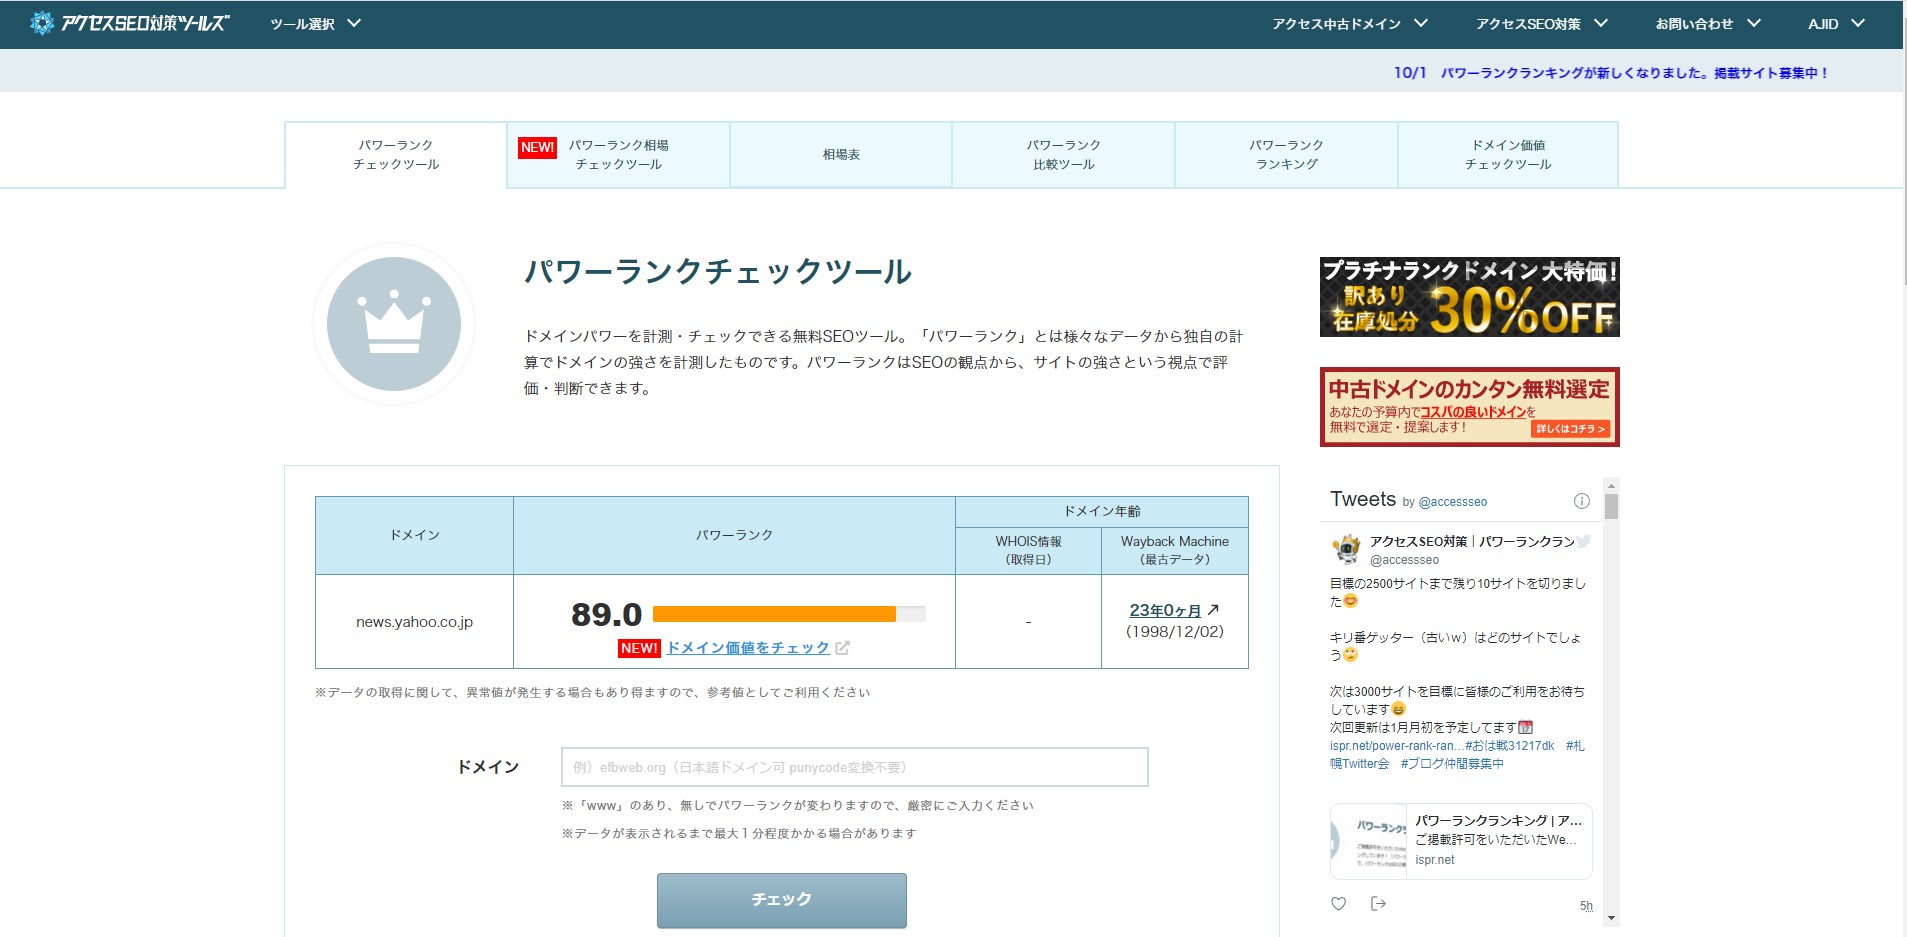Like the tweet with the heart icon
Viewport: 1907px width, 937px height.
(x=1338, y=904)
